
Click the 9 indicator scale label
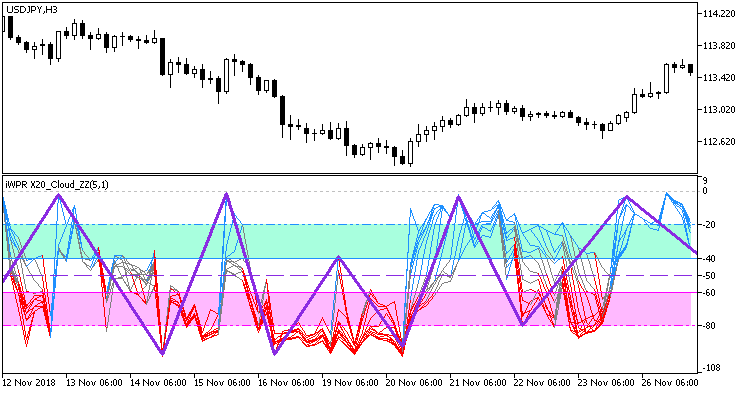705,181
